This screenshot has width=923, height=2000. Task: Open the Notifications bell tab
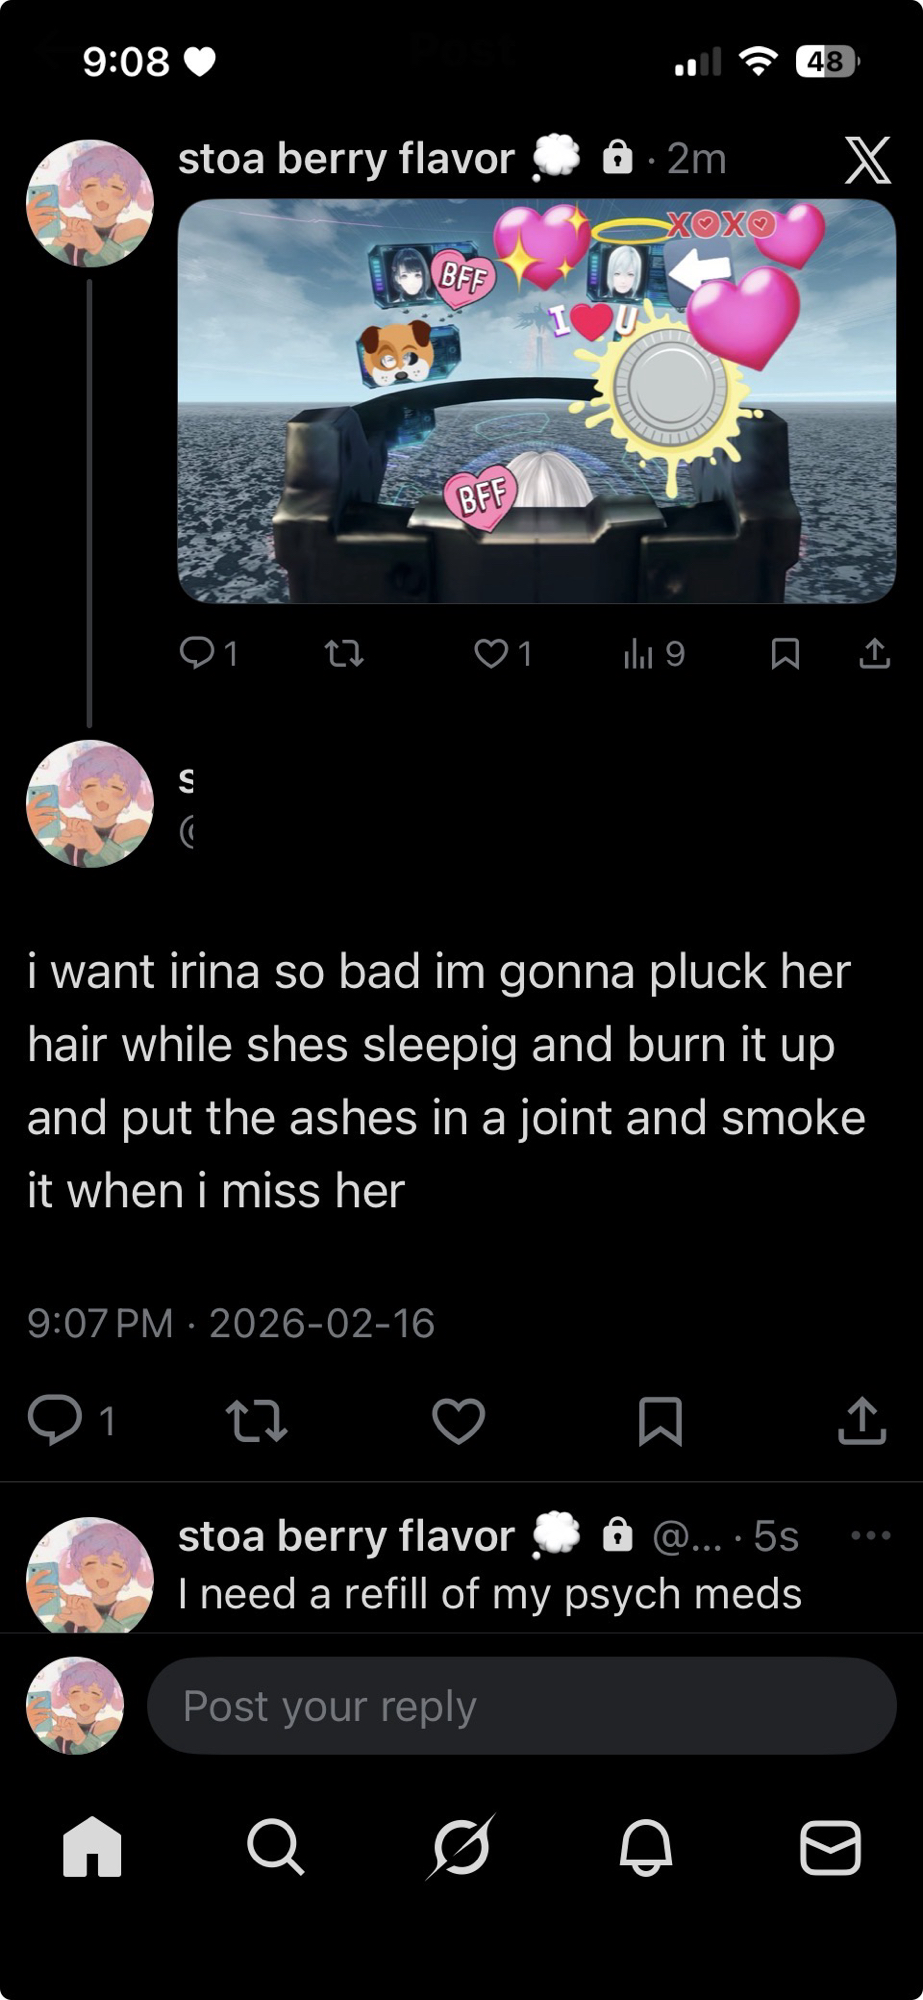click(646, 1846)
